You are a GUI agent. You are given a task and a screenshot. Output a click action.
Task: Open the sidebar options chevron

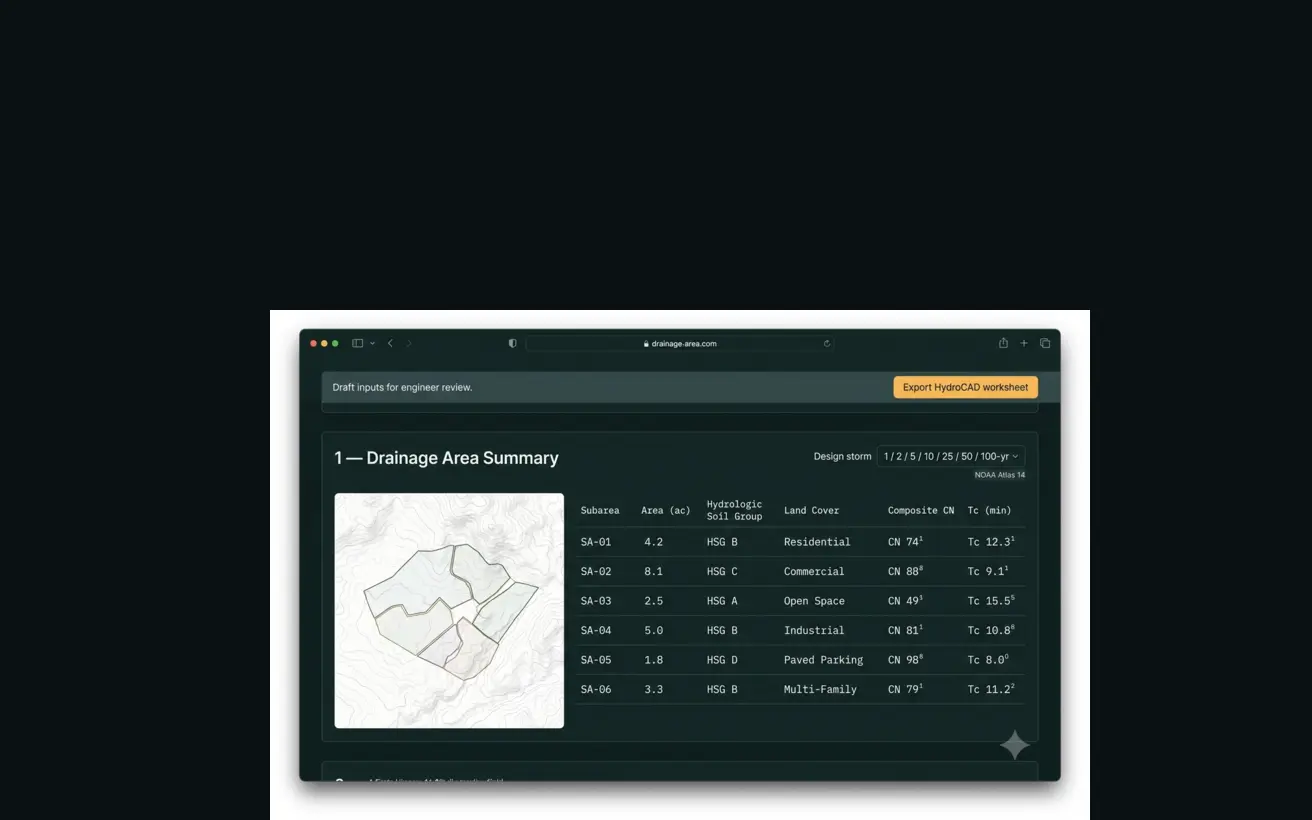pos(372,343)
